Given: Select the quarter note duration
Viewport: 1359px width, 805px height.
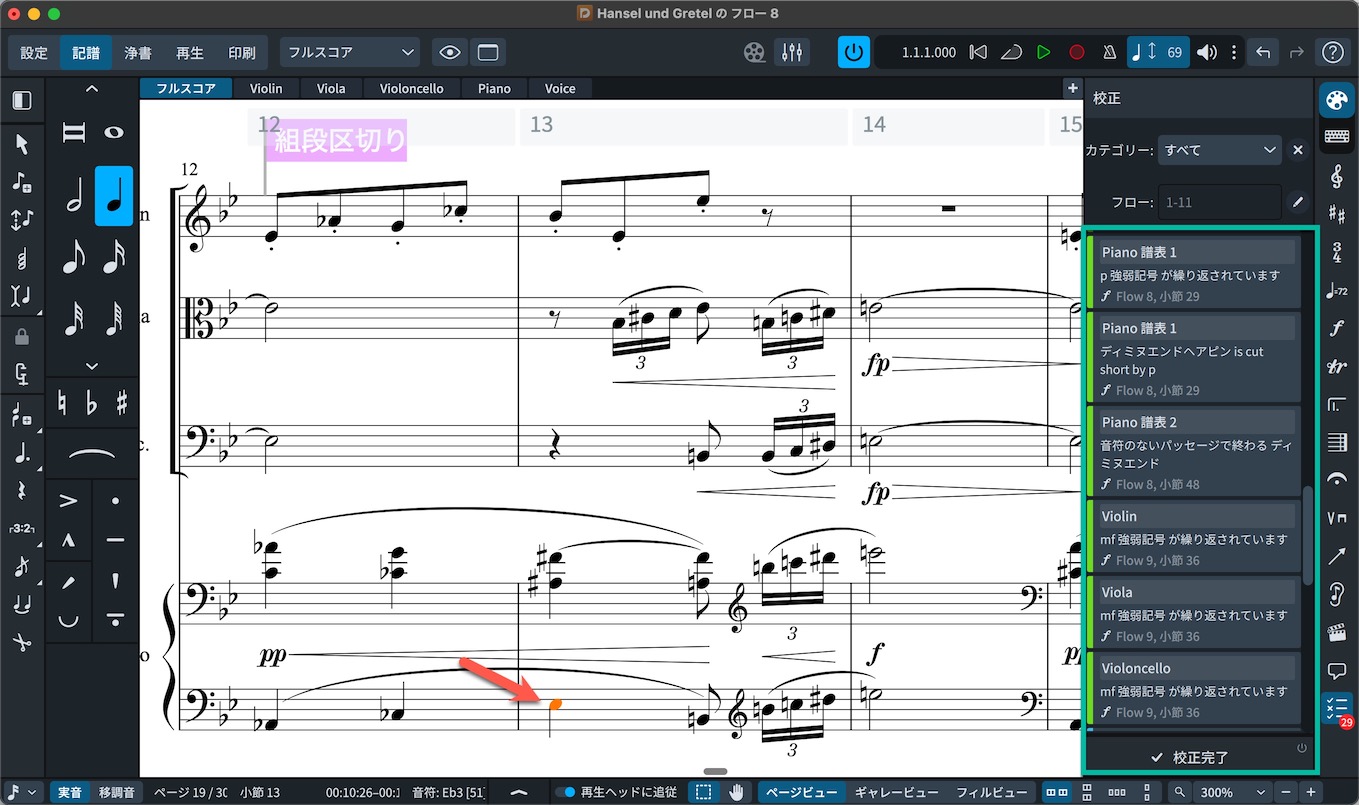Looking at the screenshot, I should pos(113,196).
